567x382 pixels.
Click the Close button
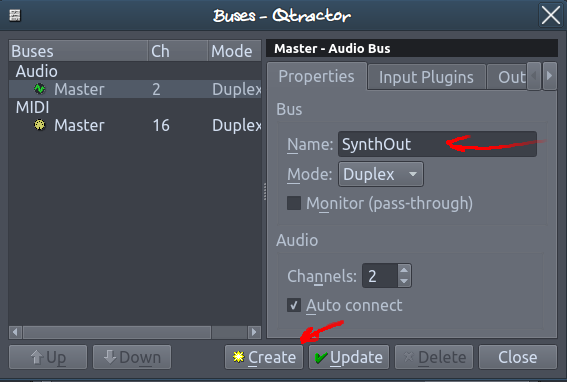point(517,357)
